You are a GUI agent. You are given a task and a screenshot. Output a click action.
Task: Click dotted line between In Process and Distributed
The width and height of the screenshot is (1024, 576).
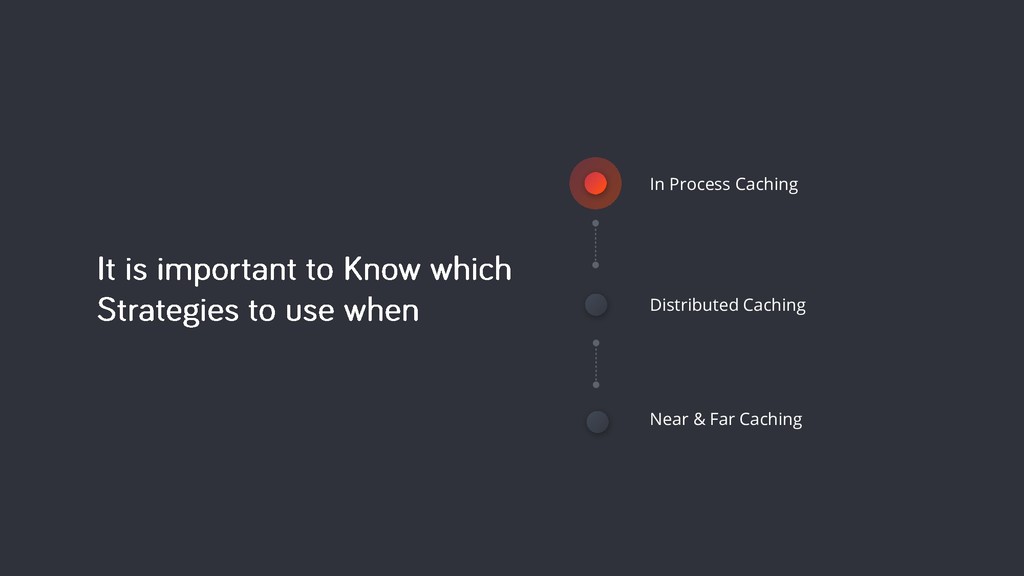(596, 244)
